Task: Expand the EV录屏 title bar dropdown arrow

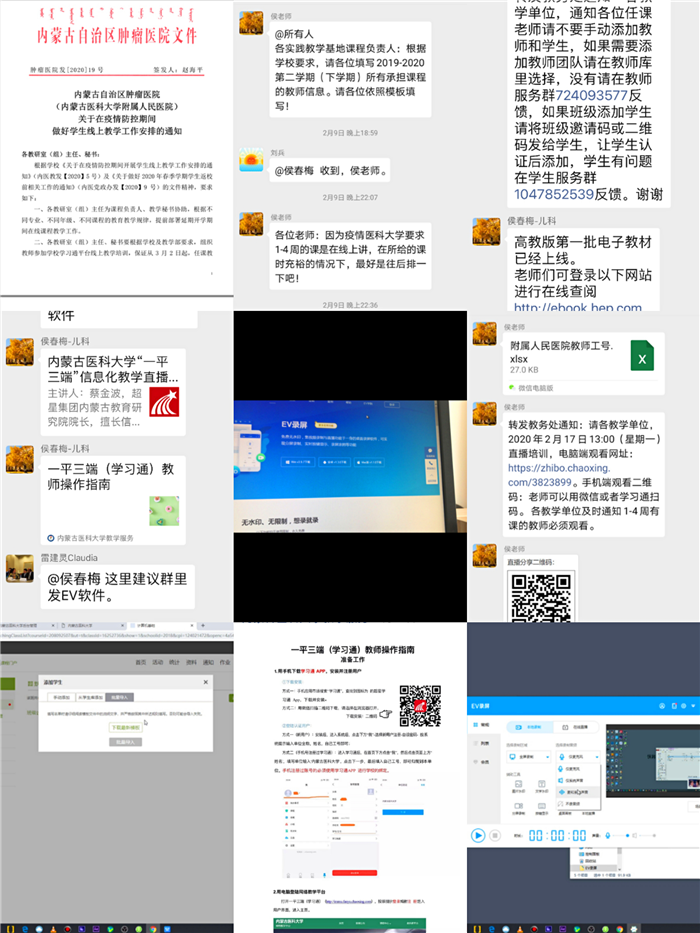Action: point(693,706)
